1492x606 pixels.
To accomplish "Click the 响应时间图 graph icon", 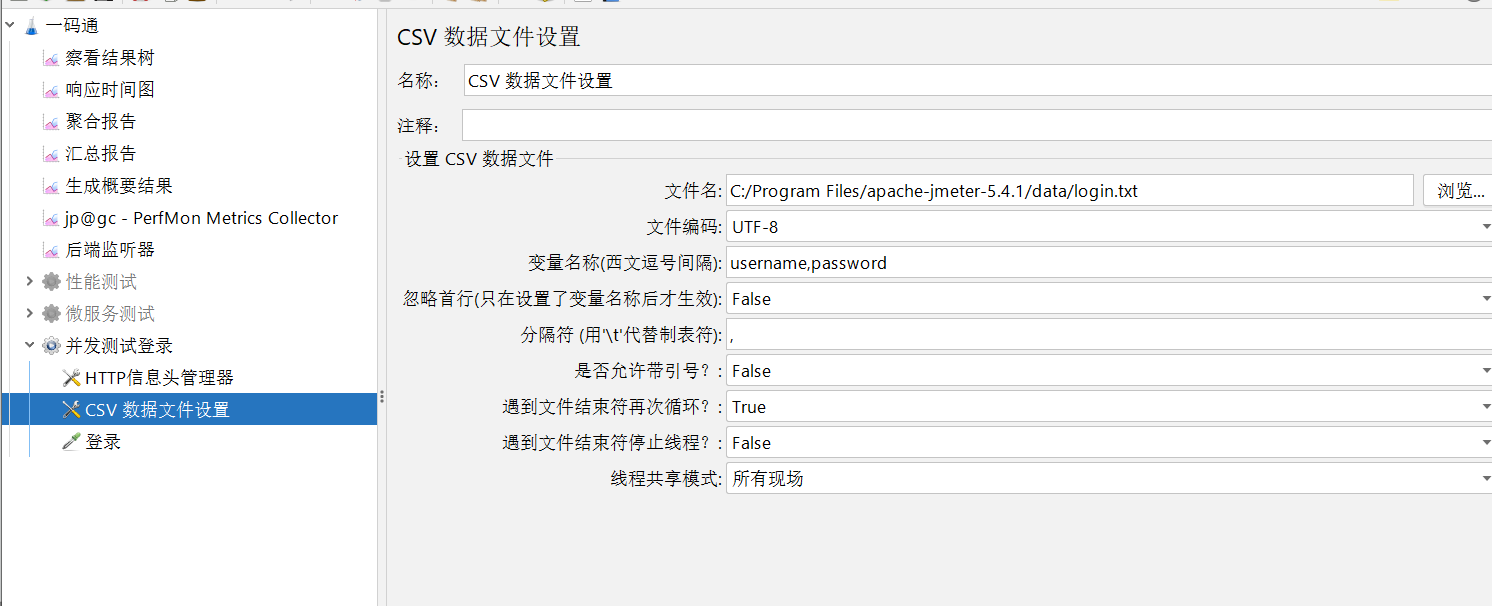I will 51,90.
